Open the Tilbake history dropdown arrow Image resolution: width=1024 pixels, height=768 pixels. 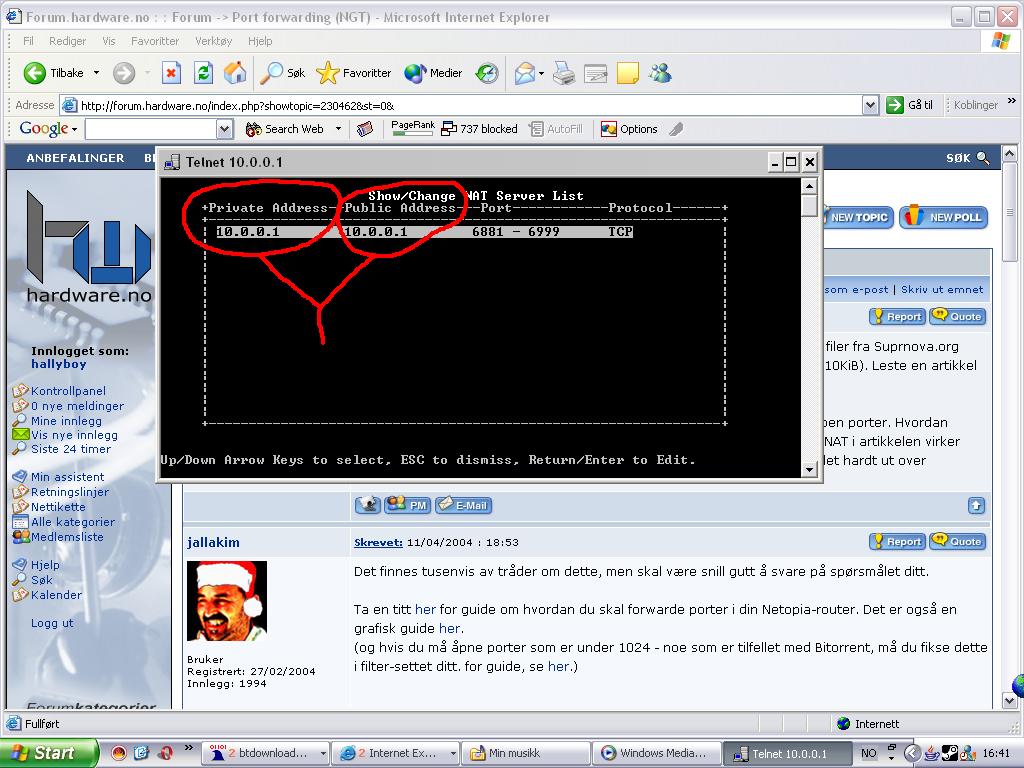96,72
